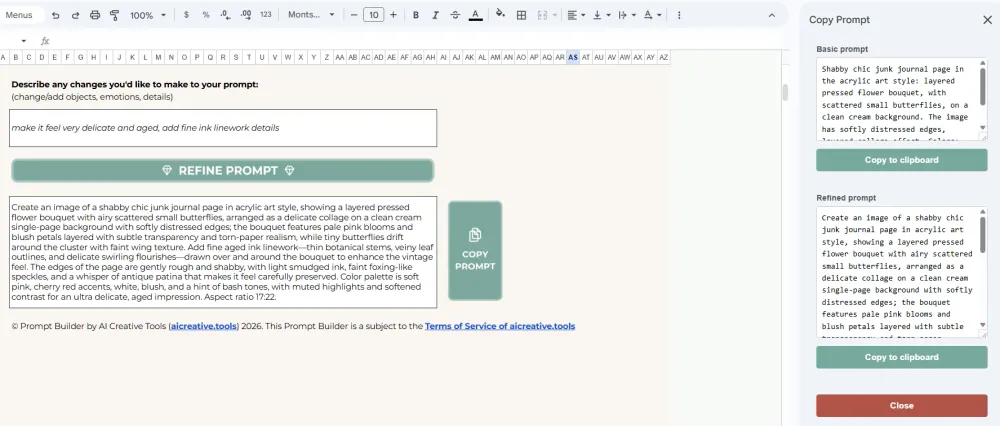Toggle bold formatting

pyautogui.click(x=416, y=15)
